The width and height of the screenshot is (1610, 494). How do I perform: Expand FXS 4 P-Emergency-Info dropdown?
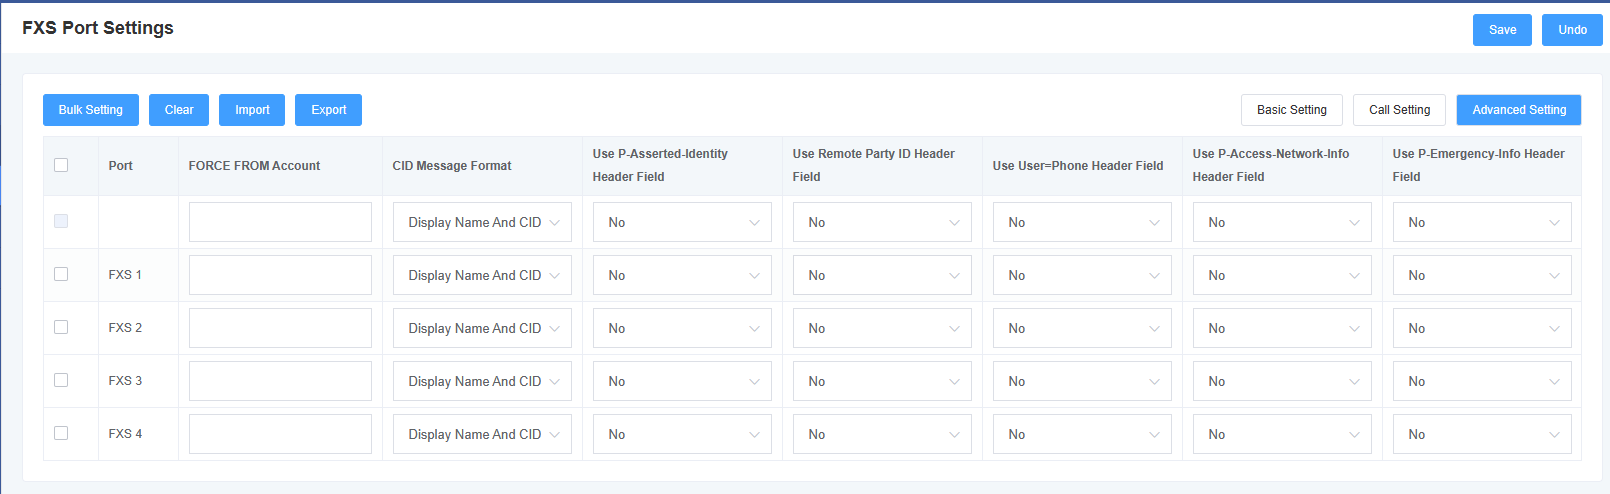[x=1482, y=434]
